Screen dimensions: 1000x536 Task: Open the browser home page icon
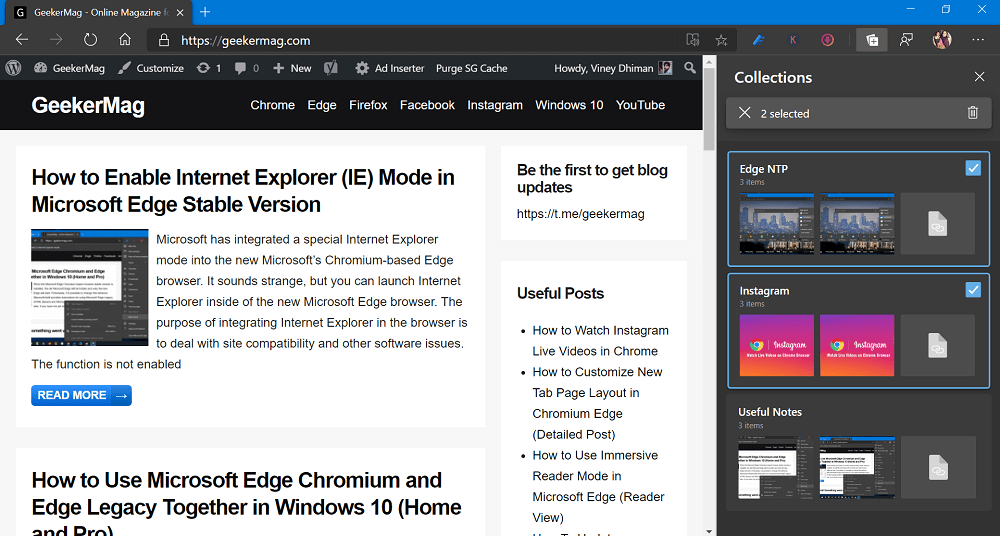point(125,40)
